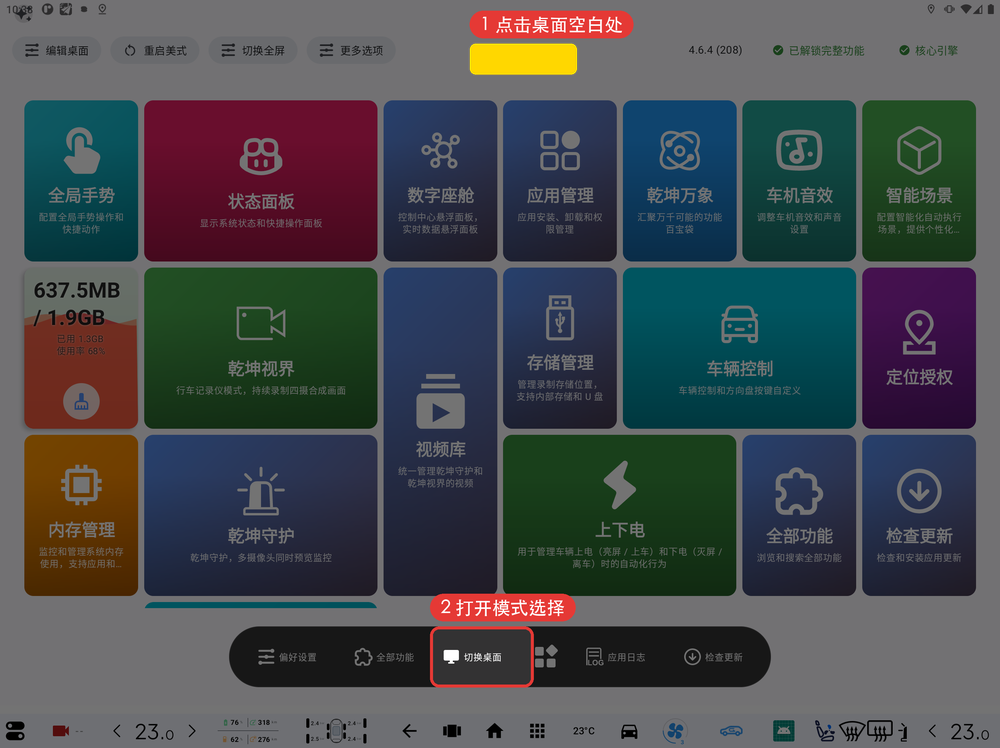The height and width of the screenshot is (748, 1000).
Task: Tap the tire pressure display widget
Action: pos(336,731)
